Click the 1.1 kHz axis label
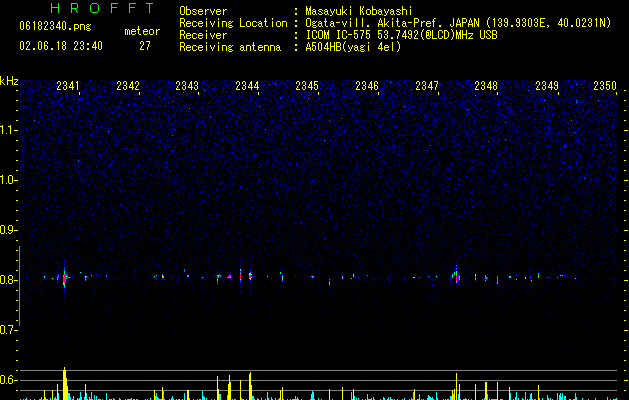This screenshot has height=400, width=629. (8, 130)
